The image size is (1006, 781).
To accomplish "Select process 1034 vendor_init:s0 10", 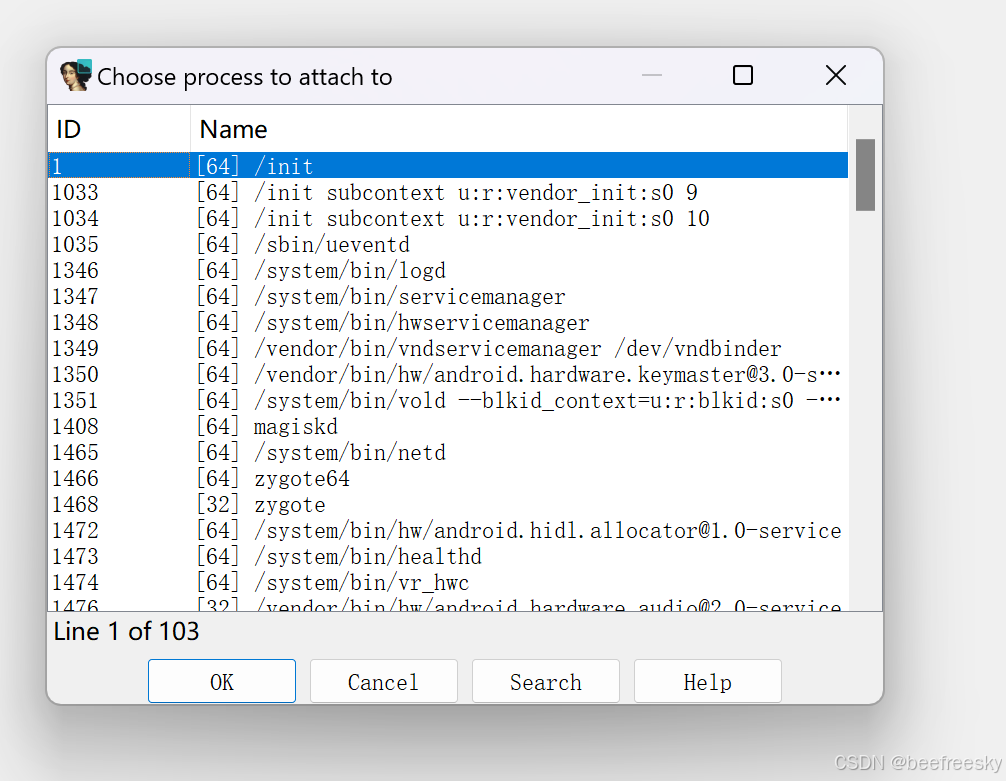I will pyautogui.click(x=448, y=218).
